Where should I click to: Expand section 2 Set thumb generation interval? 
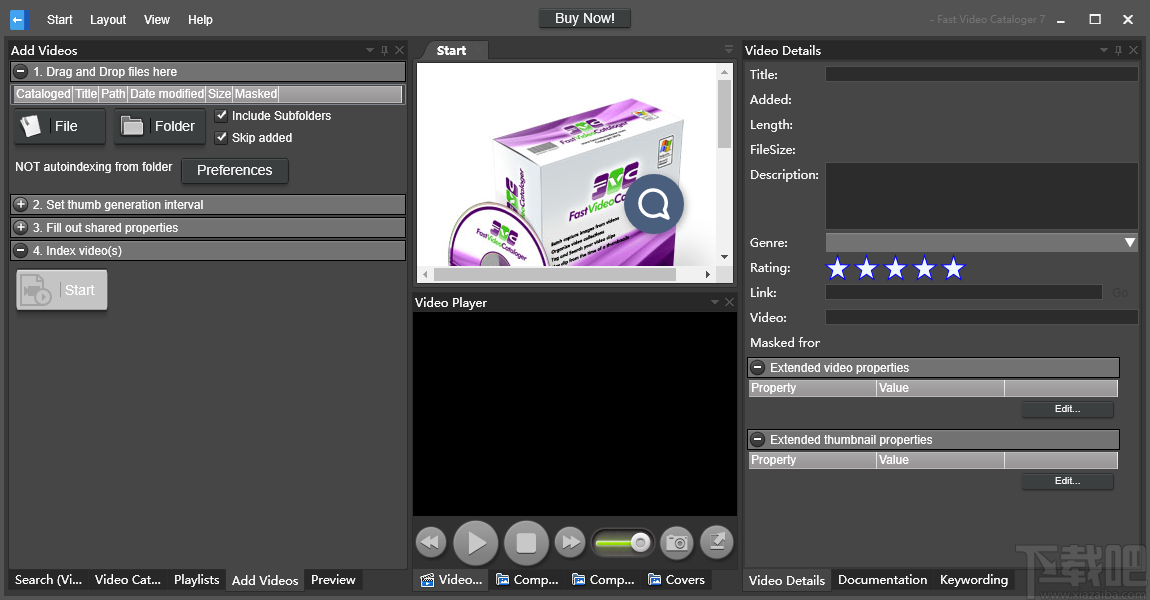click(20, 204)
